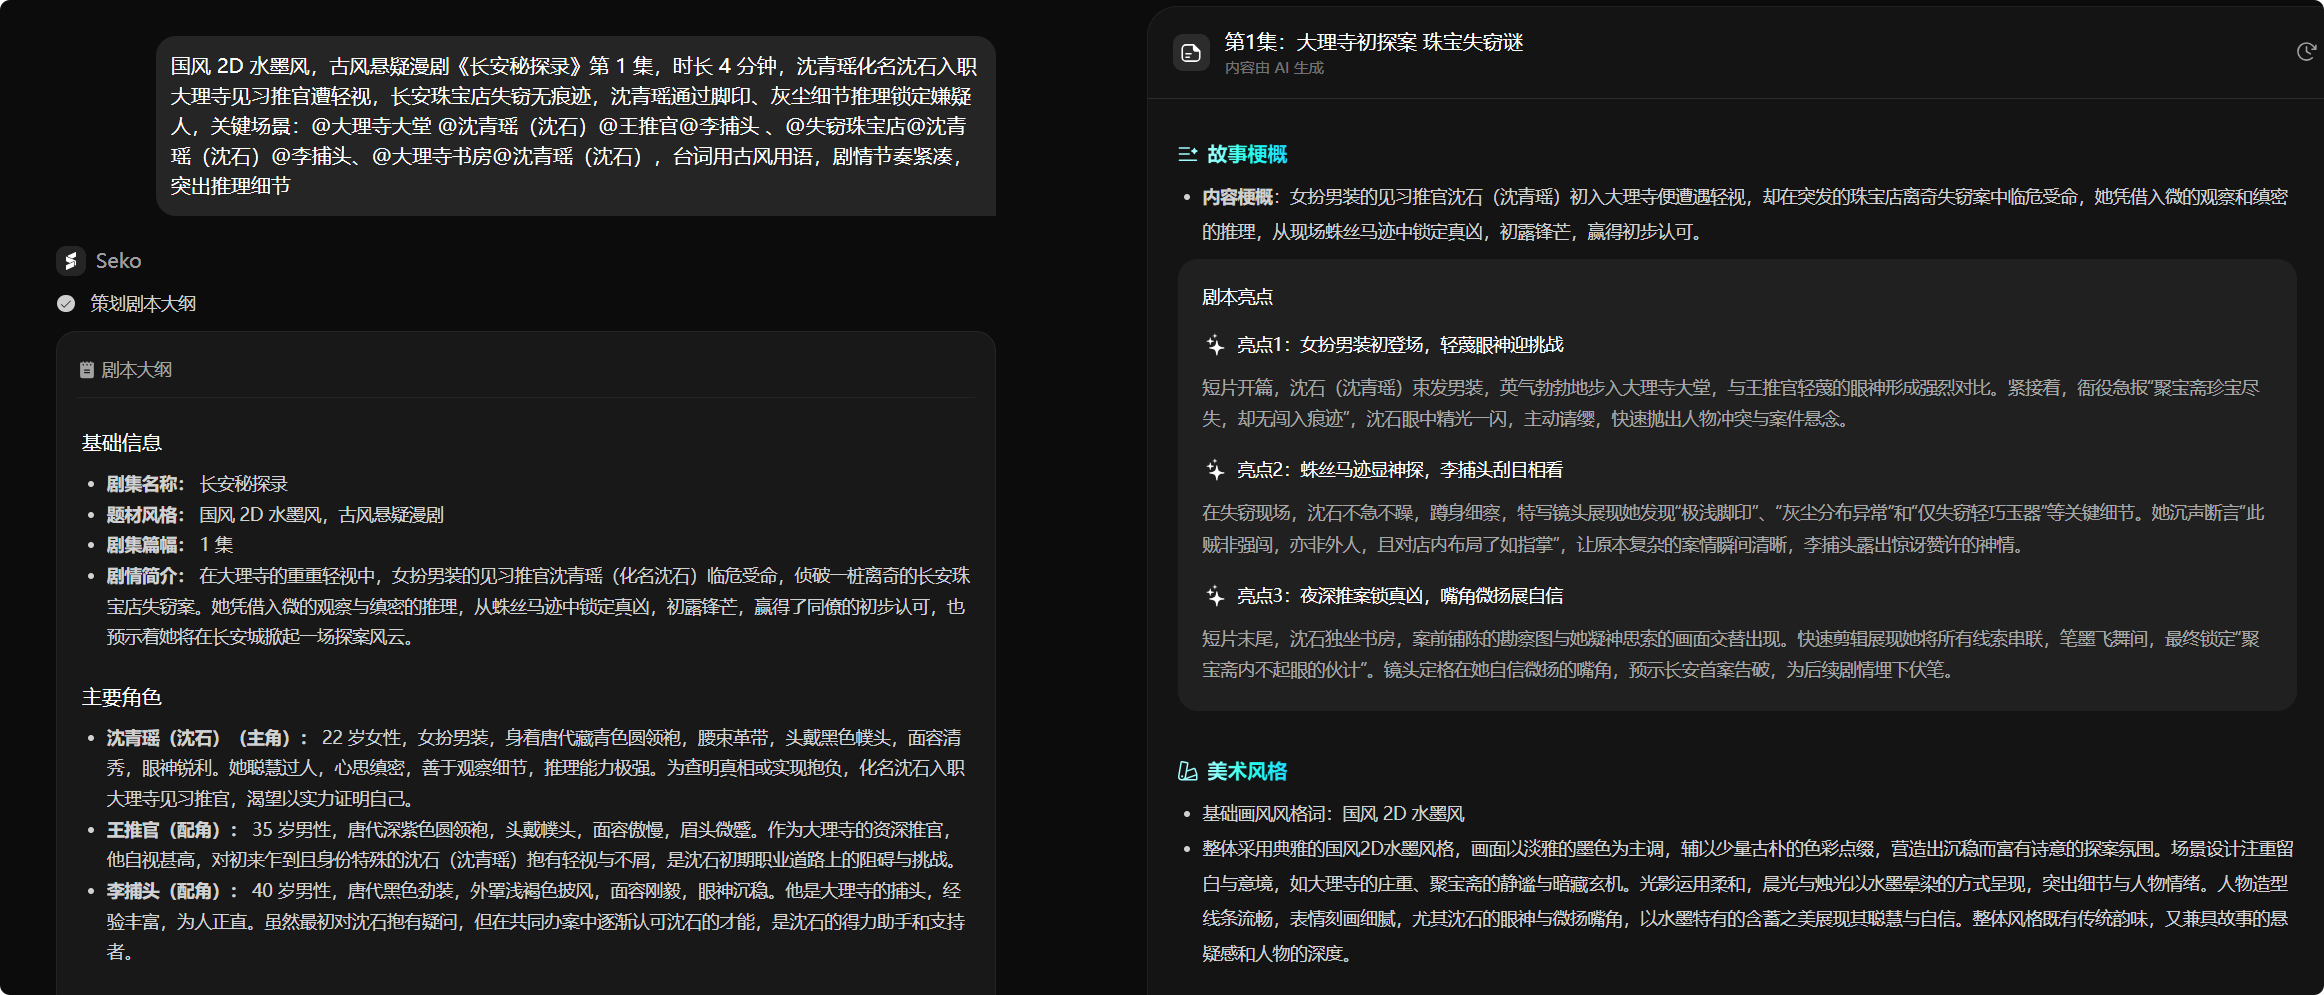Jump to the 美术风格 section heading
This screenshot has height=995, width=2324.
tap(1246, 771)
